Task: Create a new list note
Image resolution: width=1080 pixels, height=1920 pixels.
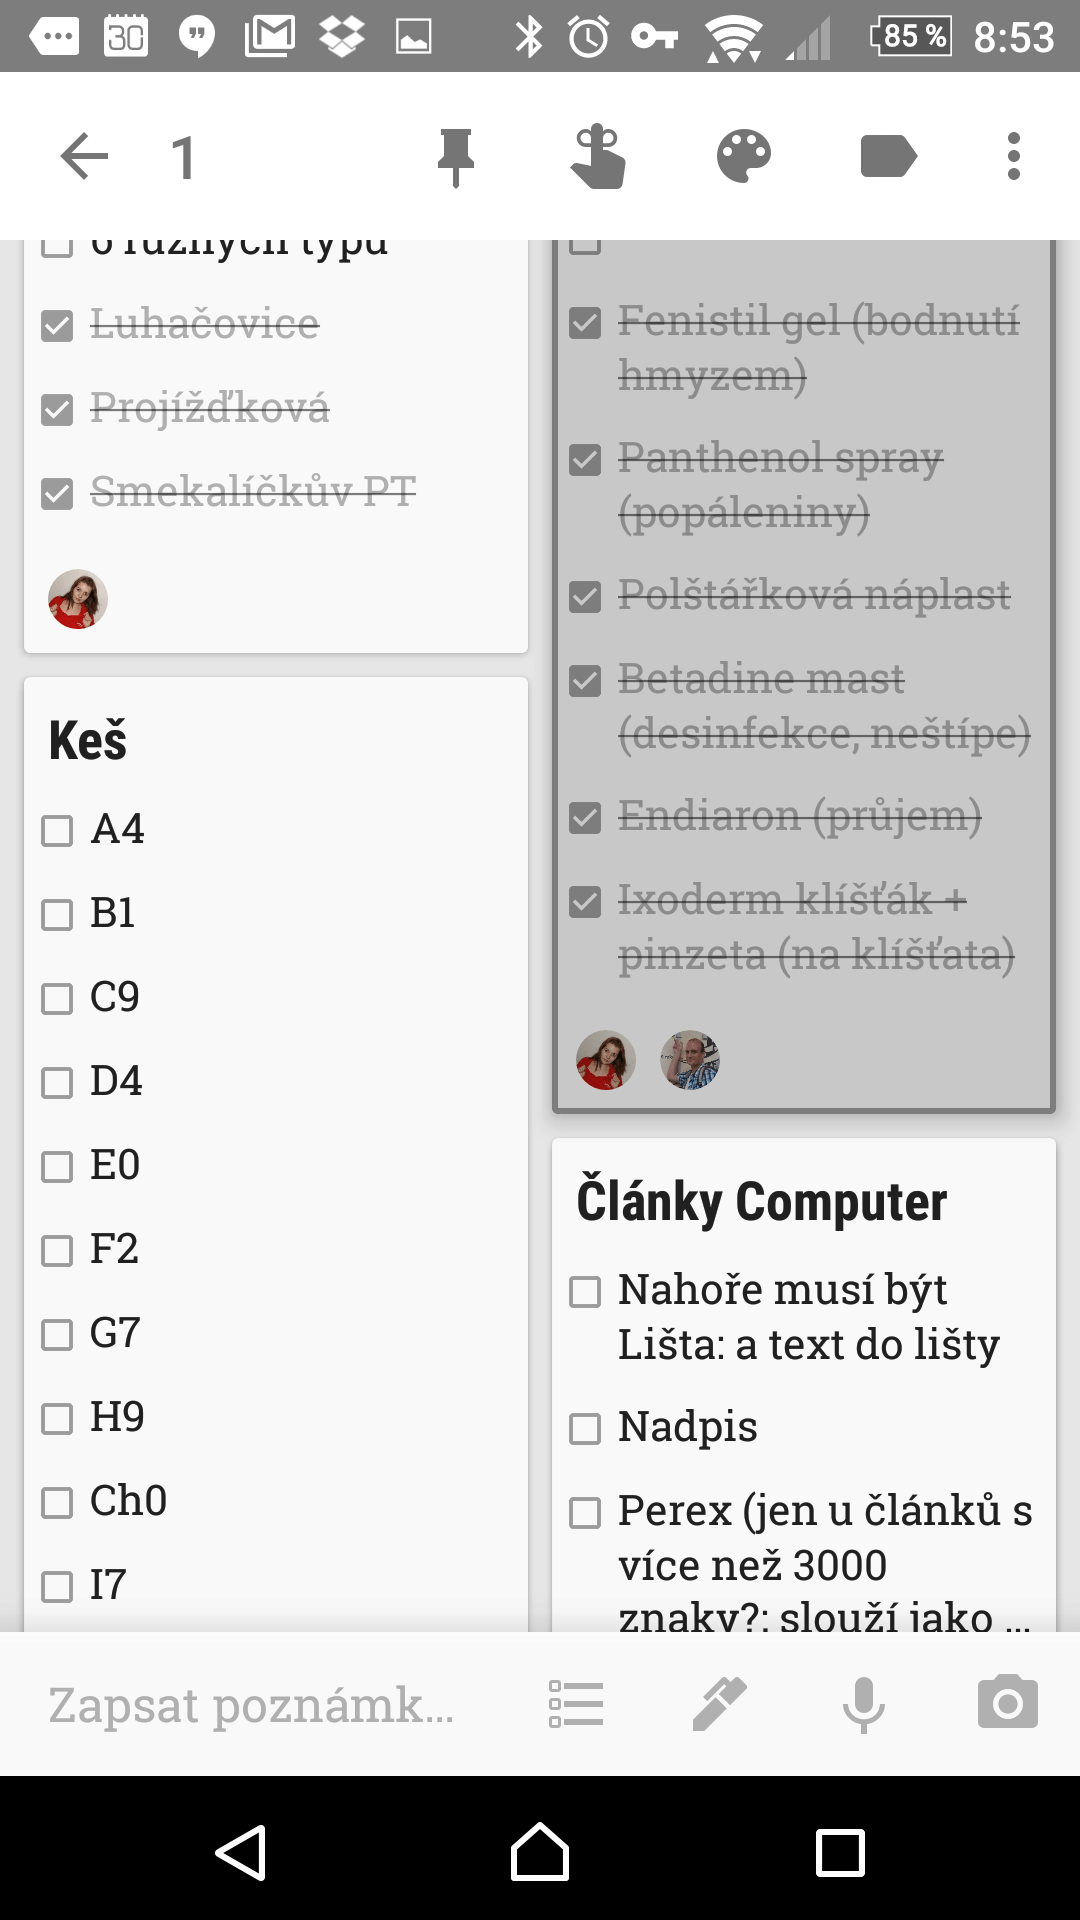Action: click(576, 1704)
